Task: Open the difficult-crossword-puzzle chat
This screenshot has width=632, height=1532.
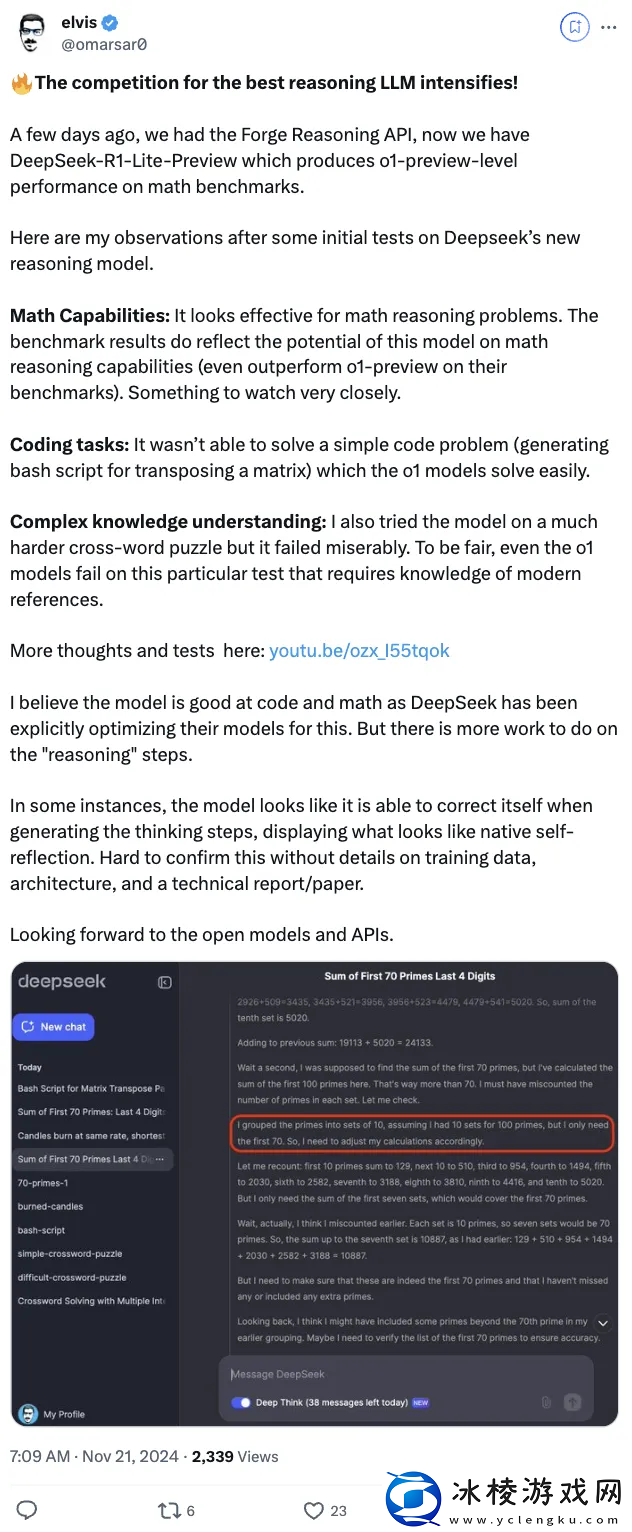Action: pyautogui.click(x=72, y=1277)
